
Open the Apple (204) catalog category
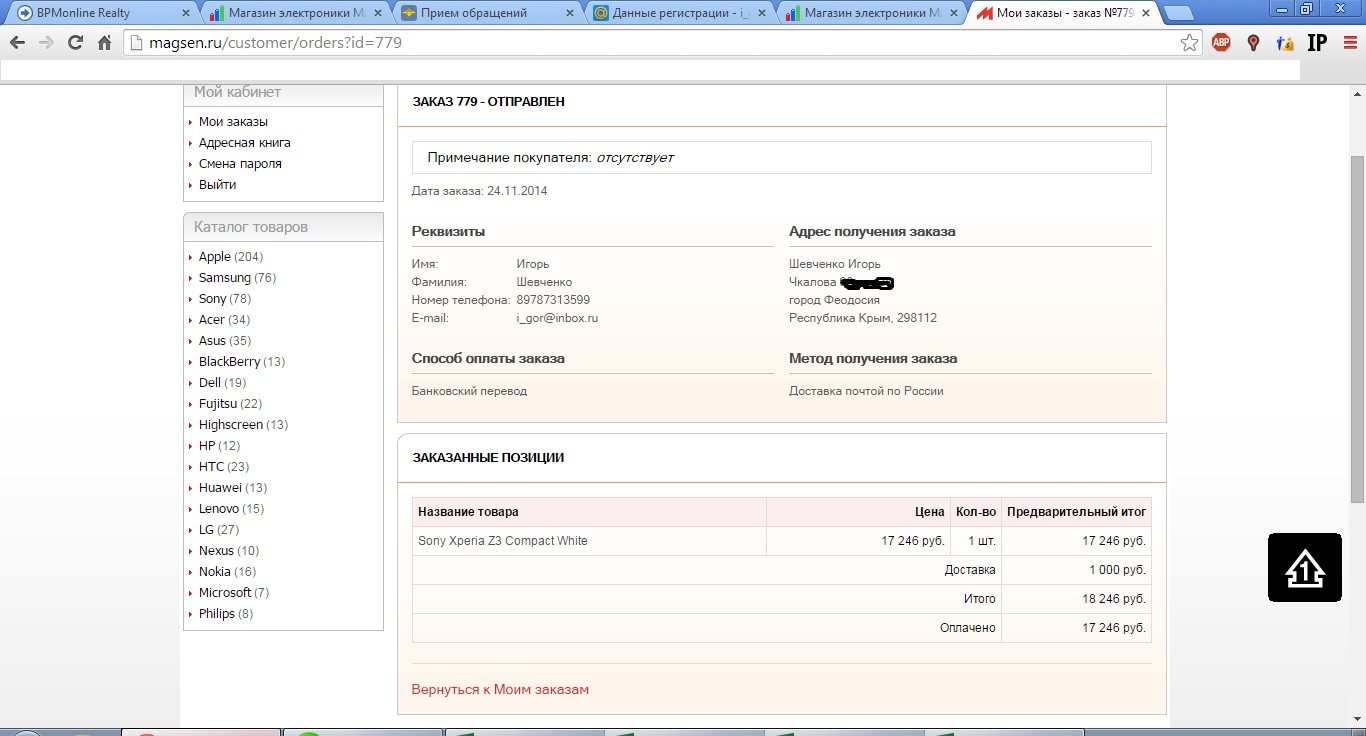[x=231, y=257]
